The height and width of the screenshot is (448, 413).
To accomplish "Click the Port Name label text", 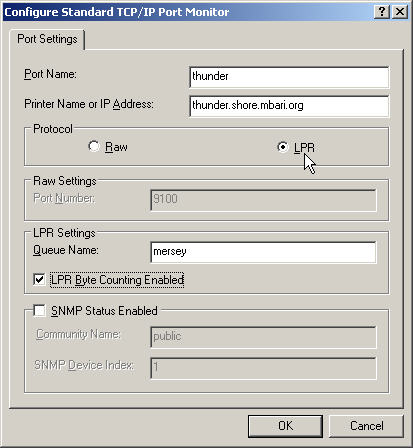I will 50,74.
